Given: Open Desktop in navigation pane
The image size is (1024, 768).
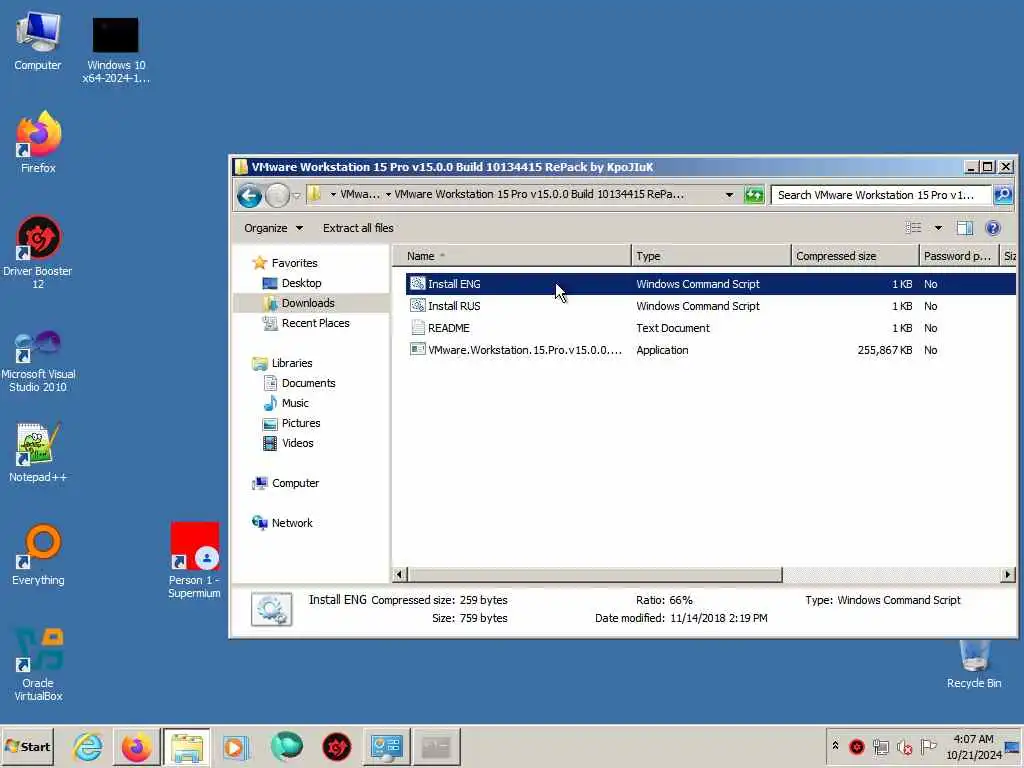Looking at the screenshot, I should tap(301, 283).
